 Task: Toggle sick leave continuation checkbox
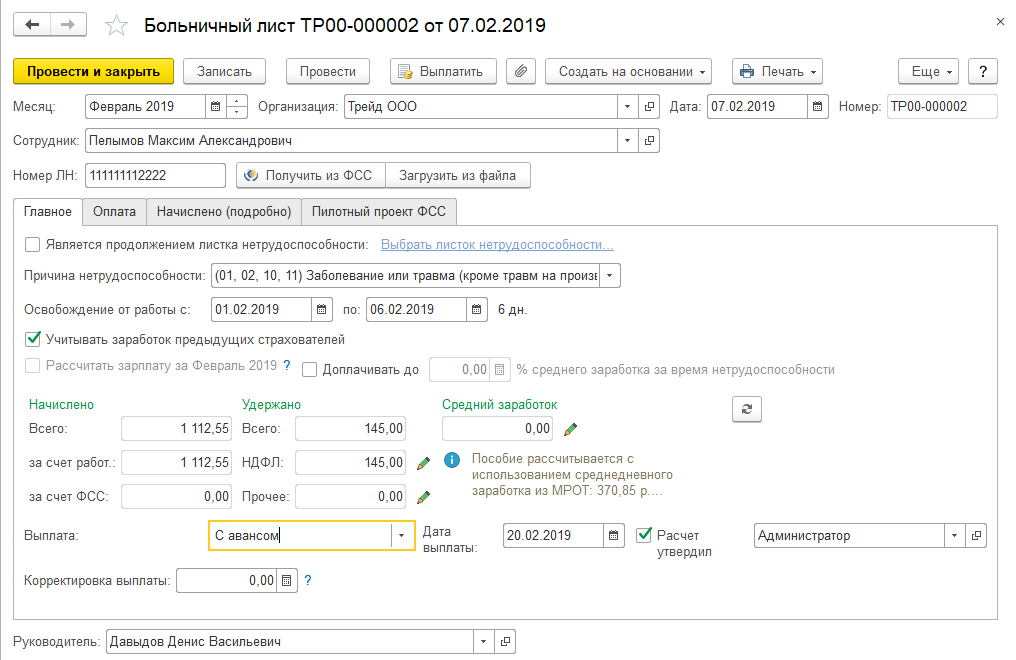33,244
